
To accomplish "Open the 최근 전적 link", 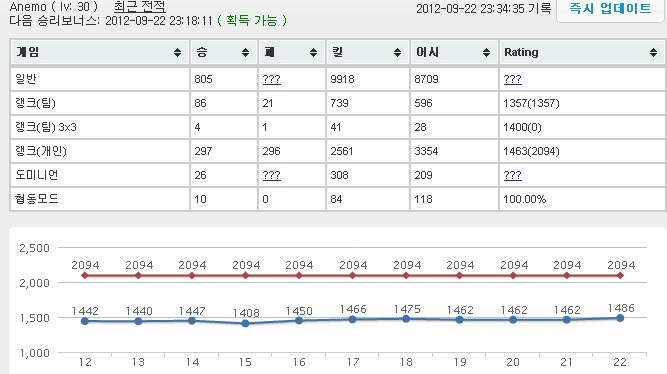I will coord(140,7).
